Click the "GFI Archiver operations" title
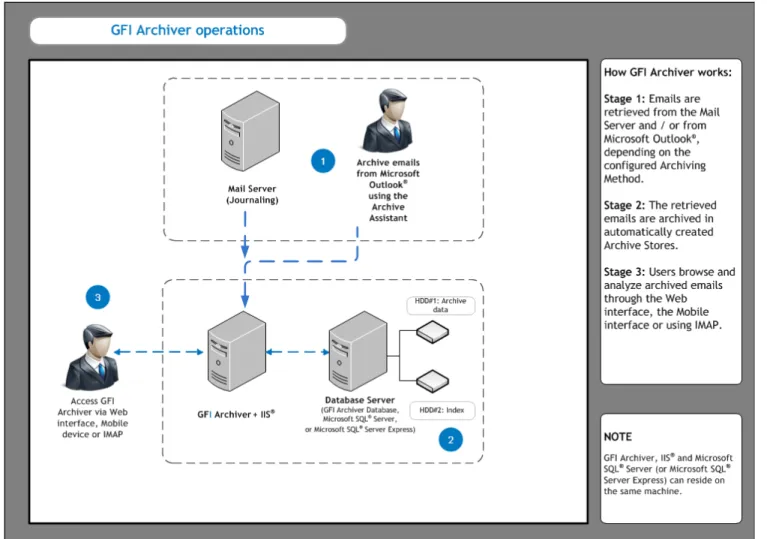Viewport: 767px width, 539px height. click(187, 30)
